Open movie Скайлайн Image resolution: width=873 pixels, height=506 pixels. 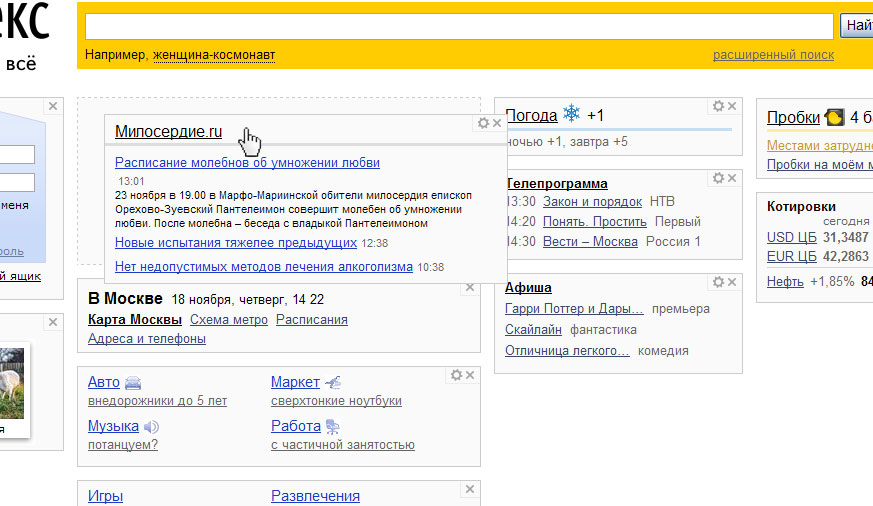point(533,330)
